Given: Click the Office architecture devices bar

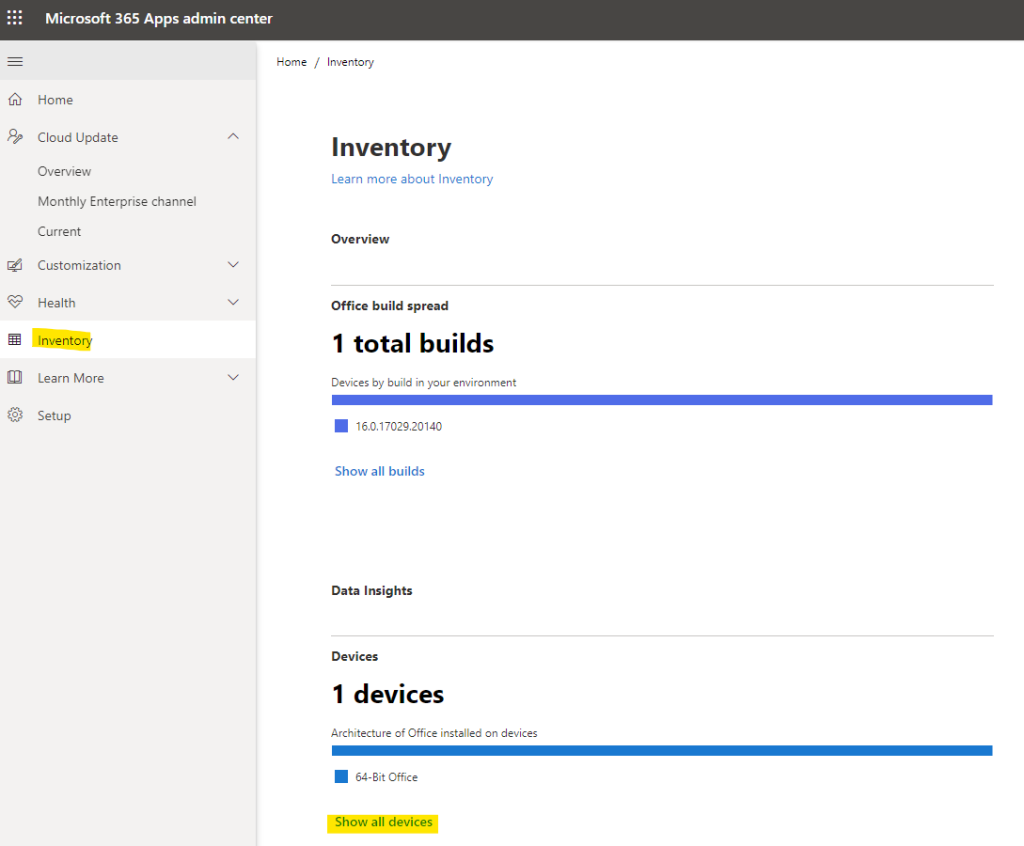Looking at the screenshot, I should pyautogui.click(x=662, y=751).
